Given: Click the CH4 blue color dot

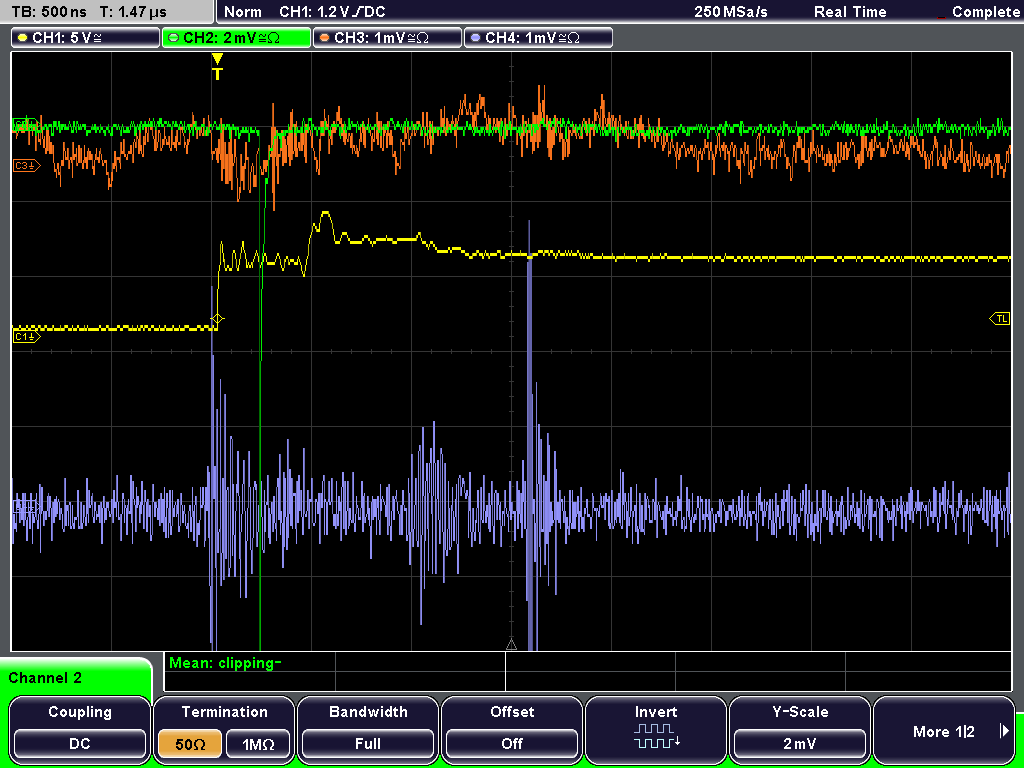Looking at the screenshot, I should coord(475,38).
